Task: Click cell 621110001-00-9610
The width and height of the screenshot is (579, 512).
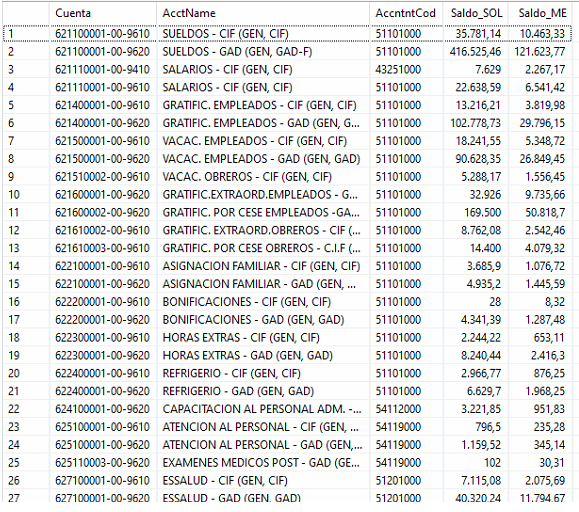Action: pyautogui.click(x=103, y=87)
